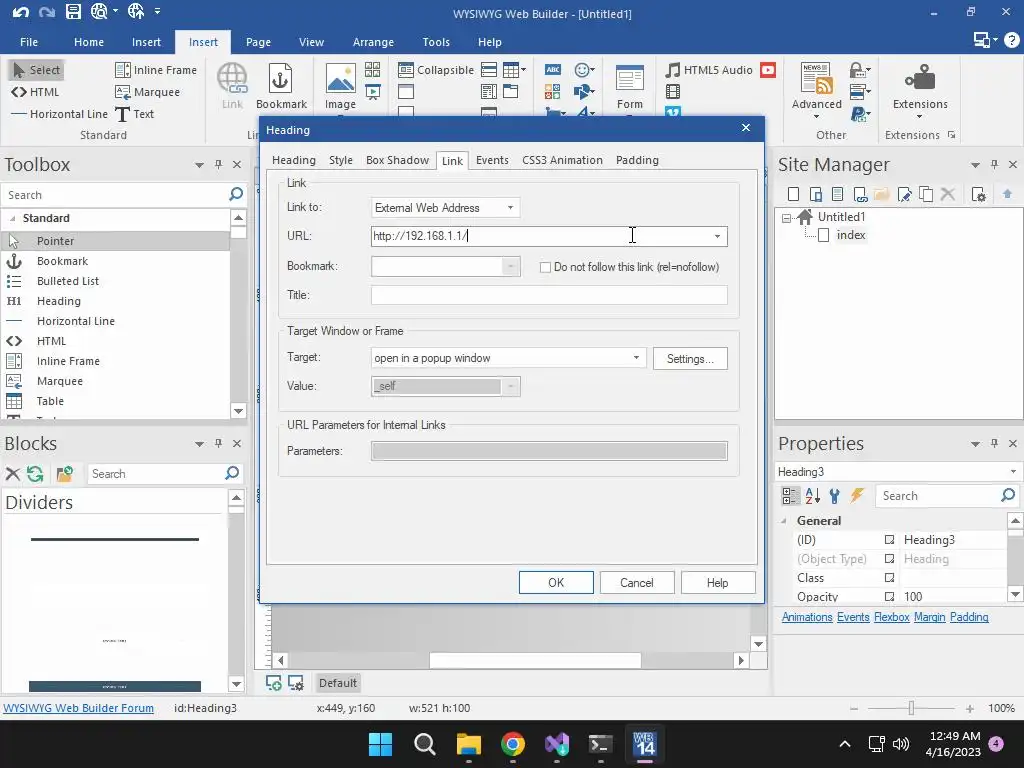The width and height of the screenshot is (1024, 768).
Task: Click the zoom in plus button
Action: click(x=969, y=708)
